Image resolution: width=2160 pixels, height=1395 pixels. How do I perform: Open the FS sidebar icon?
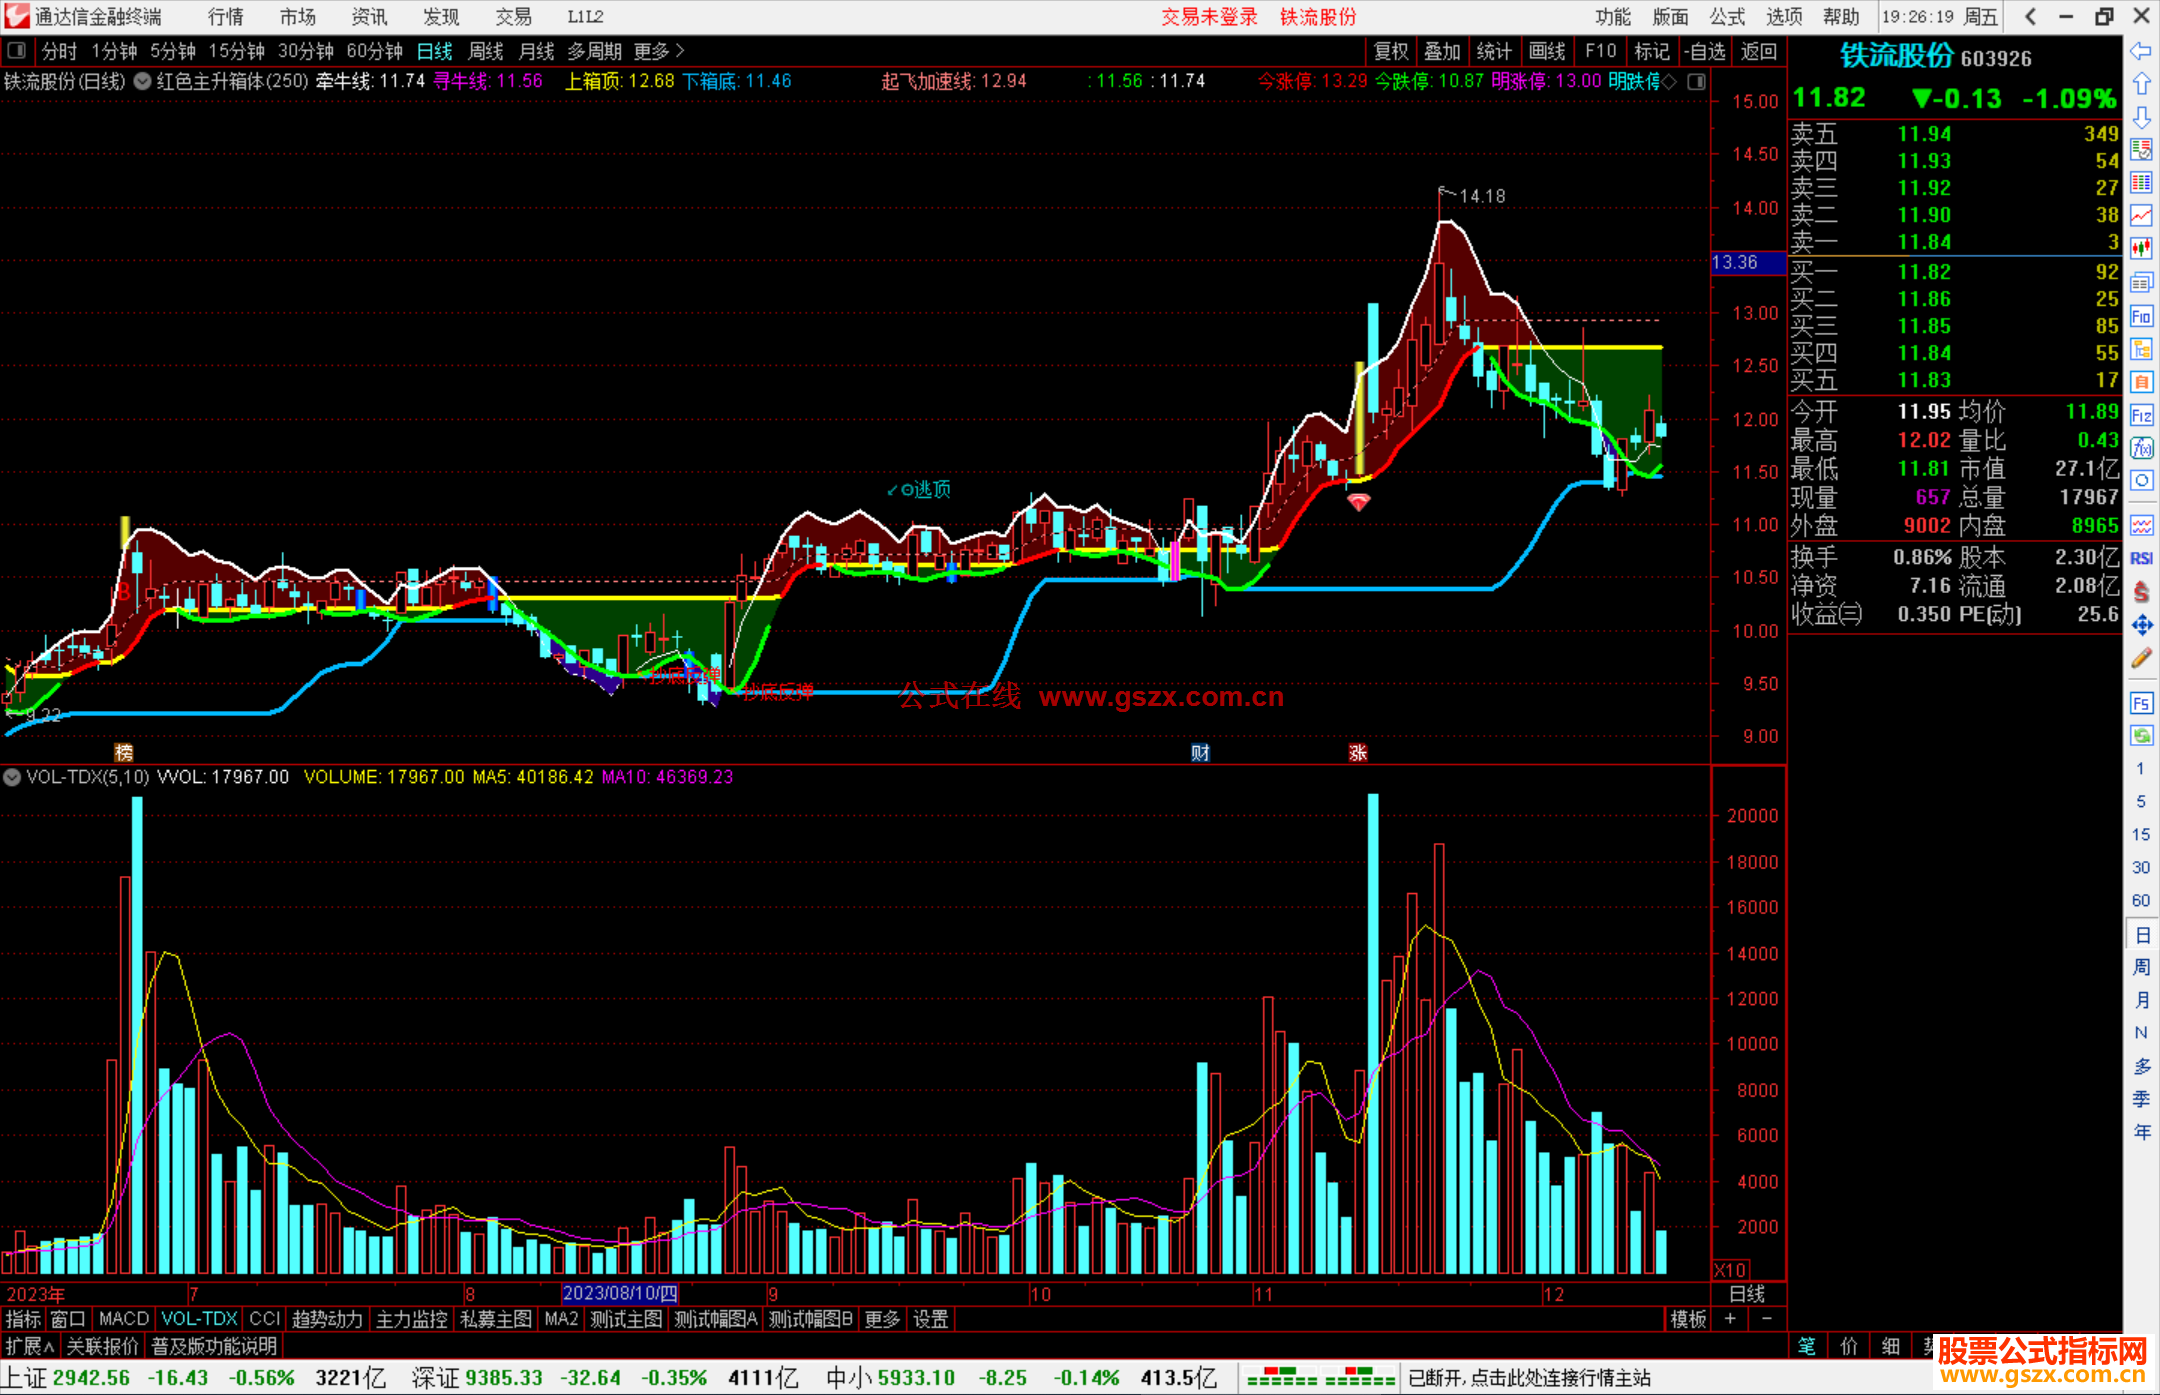2141,703
